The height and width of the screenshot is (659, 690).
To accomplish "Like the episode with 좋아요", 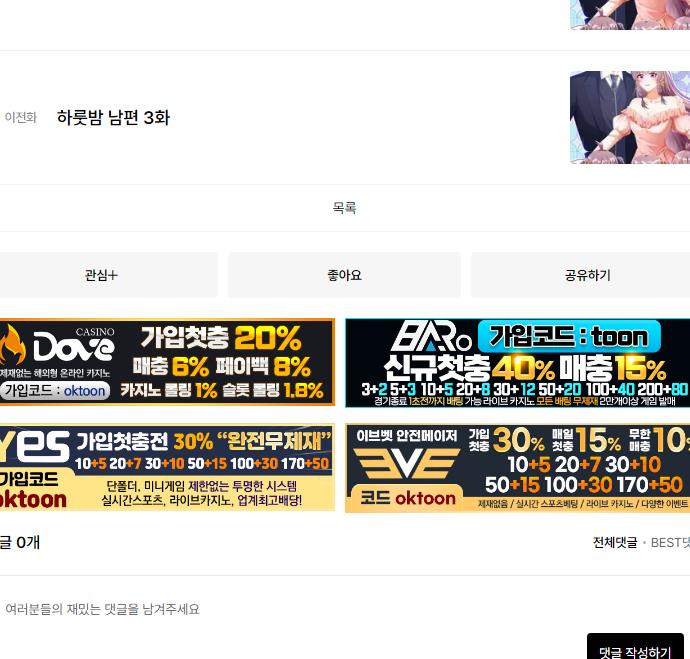I will click(x=344, y=275).
